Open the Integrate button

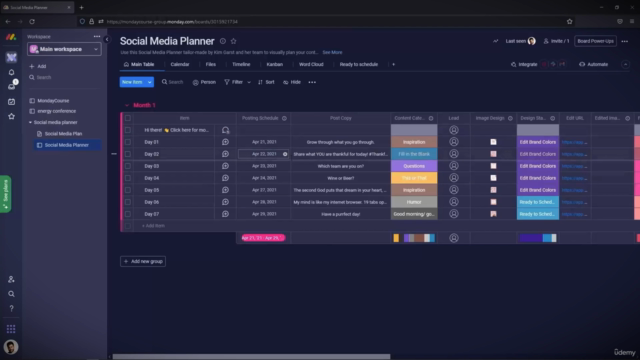(524, 64)
